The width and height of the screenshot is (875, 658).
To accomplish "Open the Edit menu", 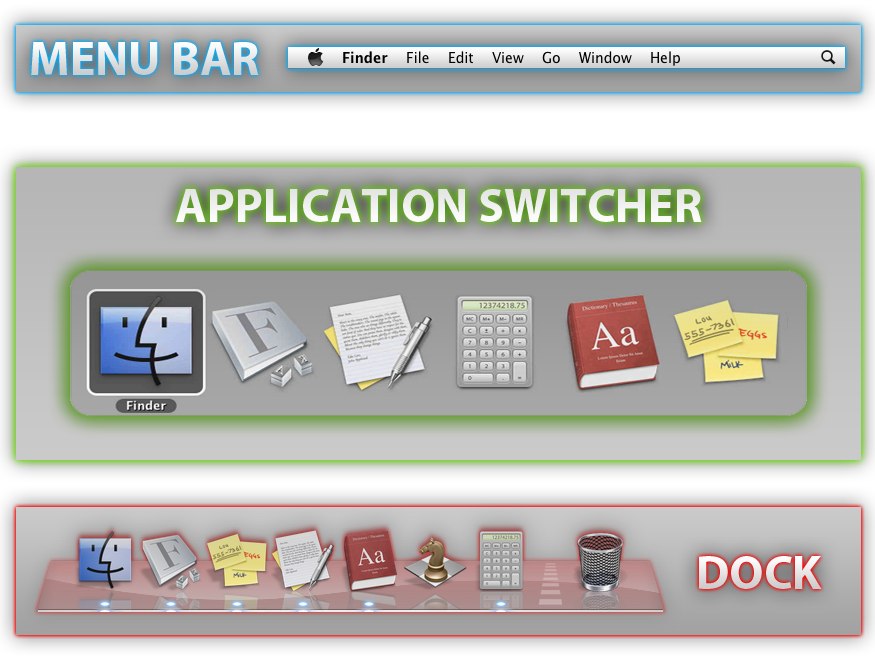I will coord(460,58).
